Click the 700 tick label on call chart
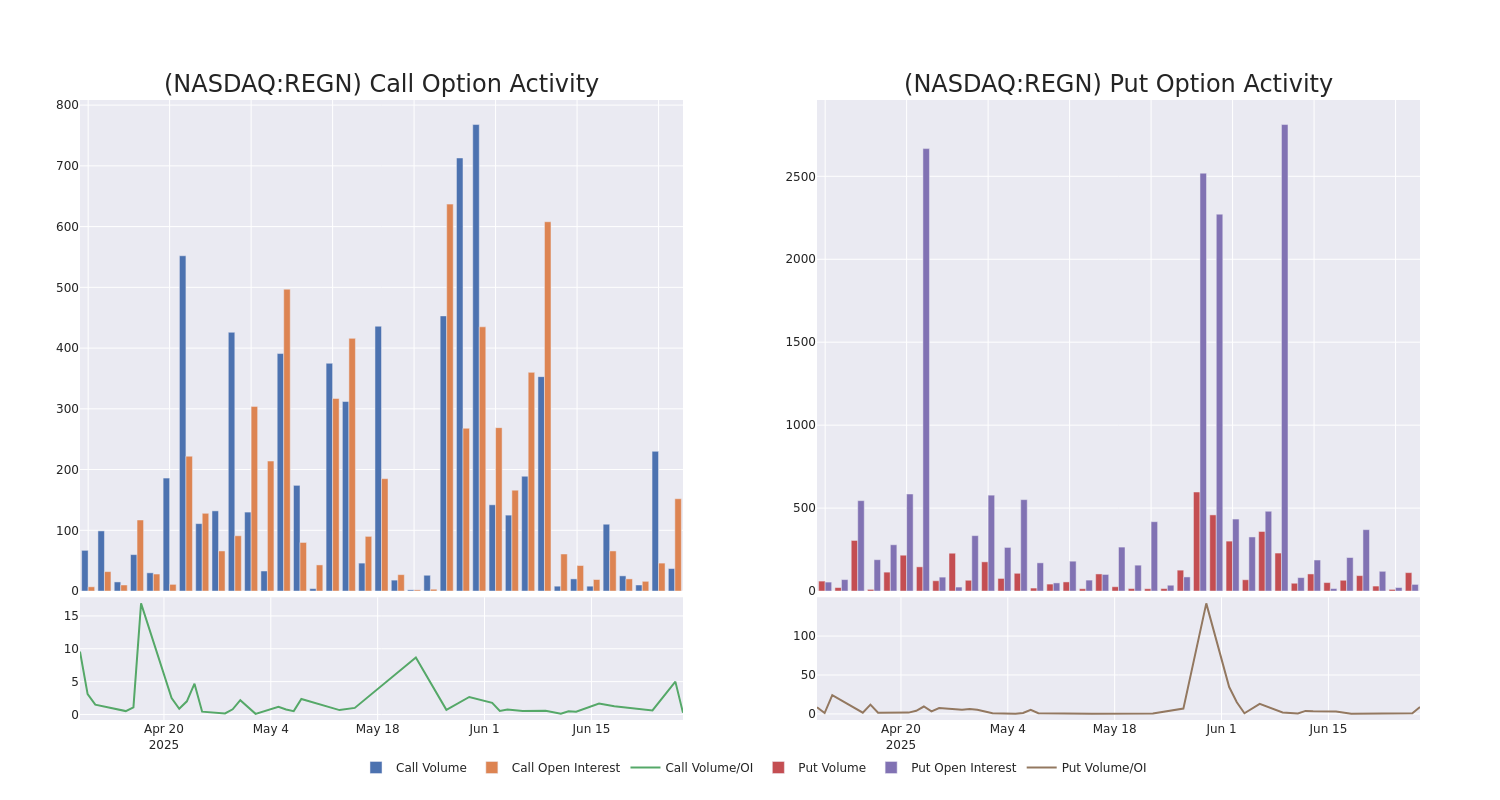1500x800 pixels. coord(67,166)
